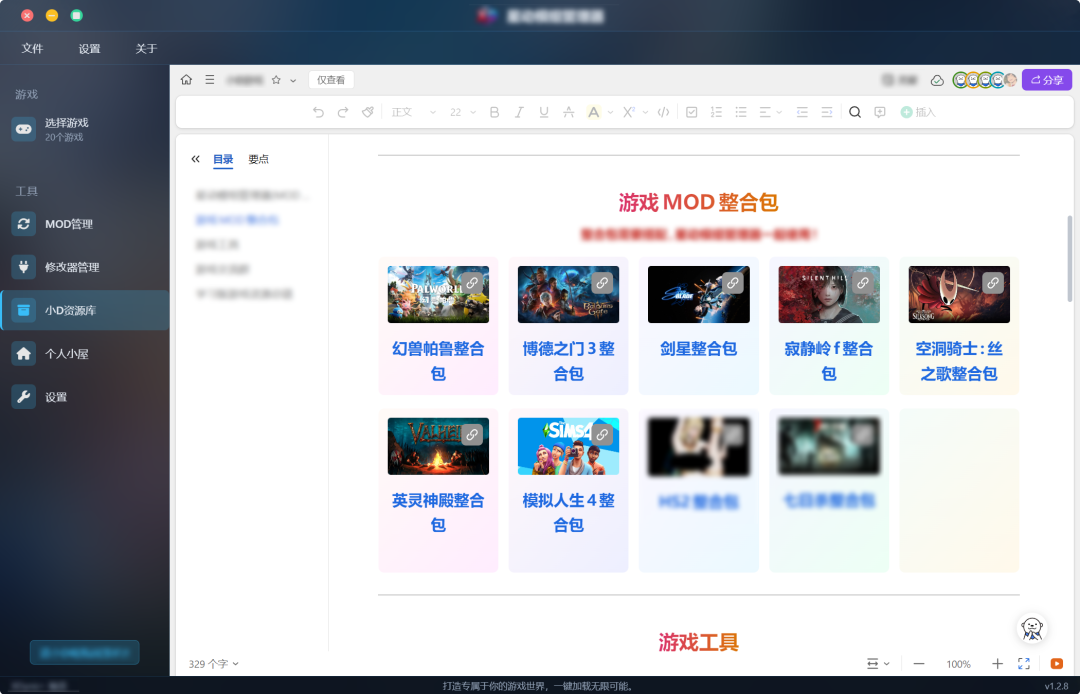1080x694 pixels.
Task: Open the 模拟人生 4 整合包 link
Action: tap(568, 512)
